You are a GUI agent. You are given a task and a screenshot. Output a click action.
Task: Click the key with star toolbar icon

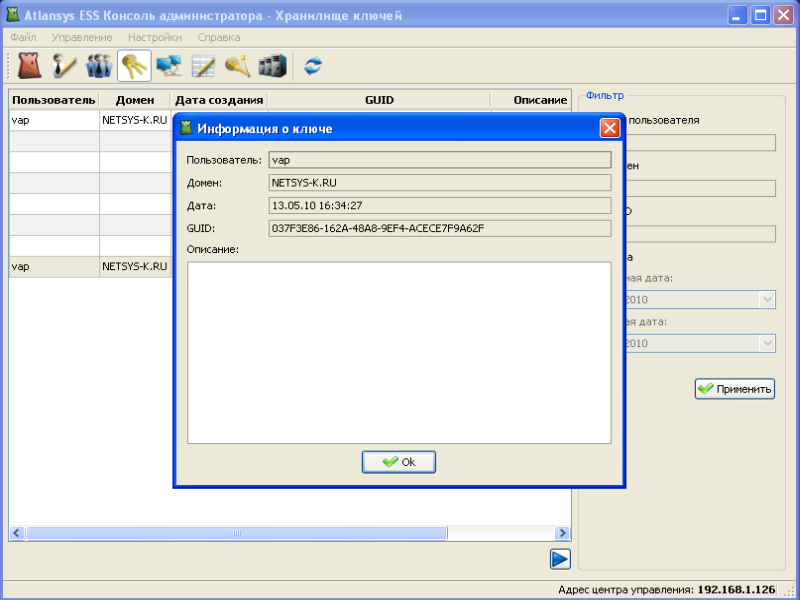[x=238, y=66]
